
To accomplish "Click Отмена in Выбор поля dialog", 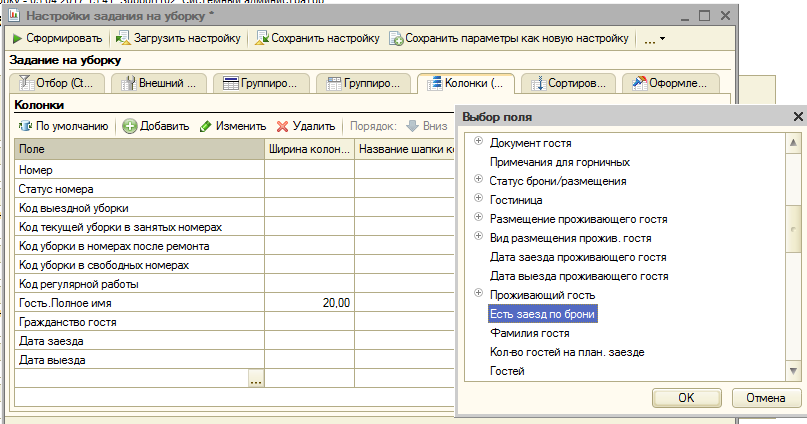I will tap(766, 398).
